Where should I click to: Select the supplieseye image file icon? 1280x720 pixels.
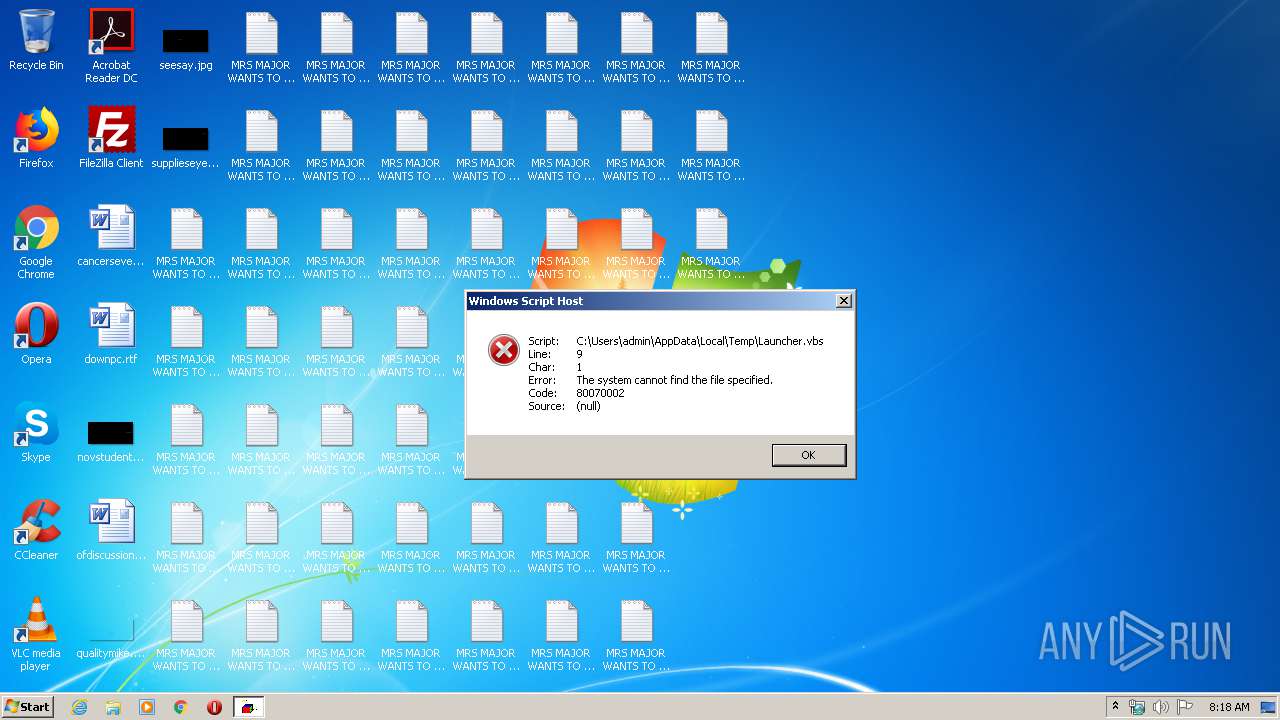click(186, 148)
